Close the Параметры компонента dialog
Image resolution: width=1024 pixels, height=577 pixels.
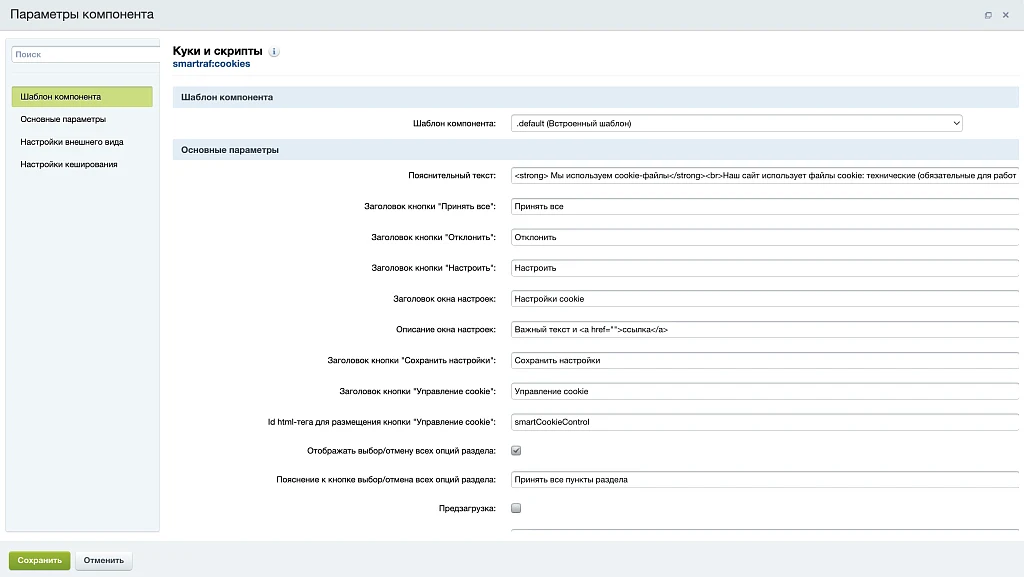pos(1006,15)
